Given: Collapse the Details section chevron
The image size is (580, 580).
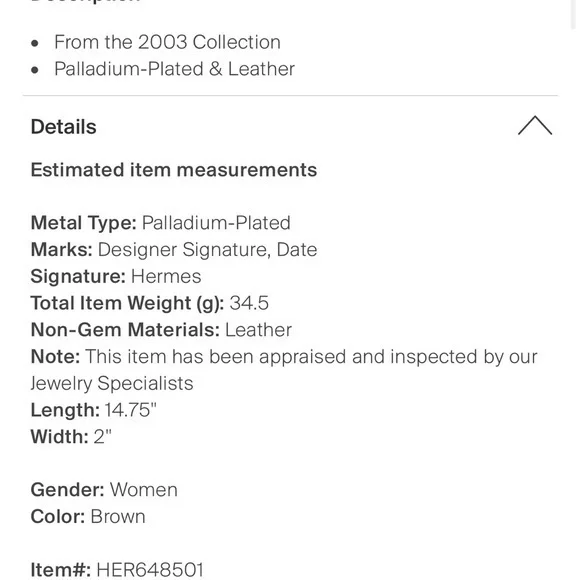Looking at the screenshot, I should (535, 126).
